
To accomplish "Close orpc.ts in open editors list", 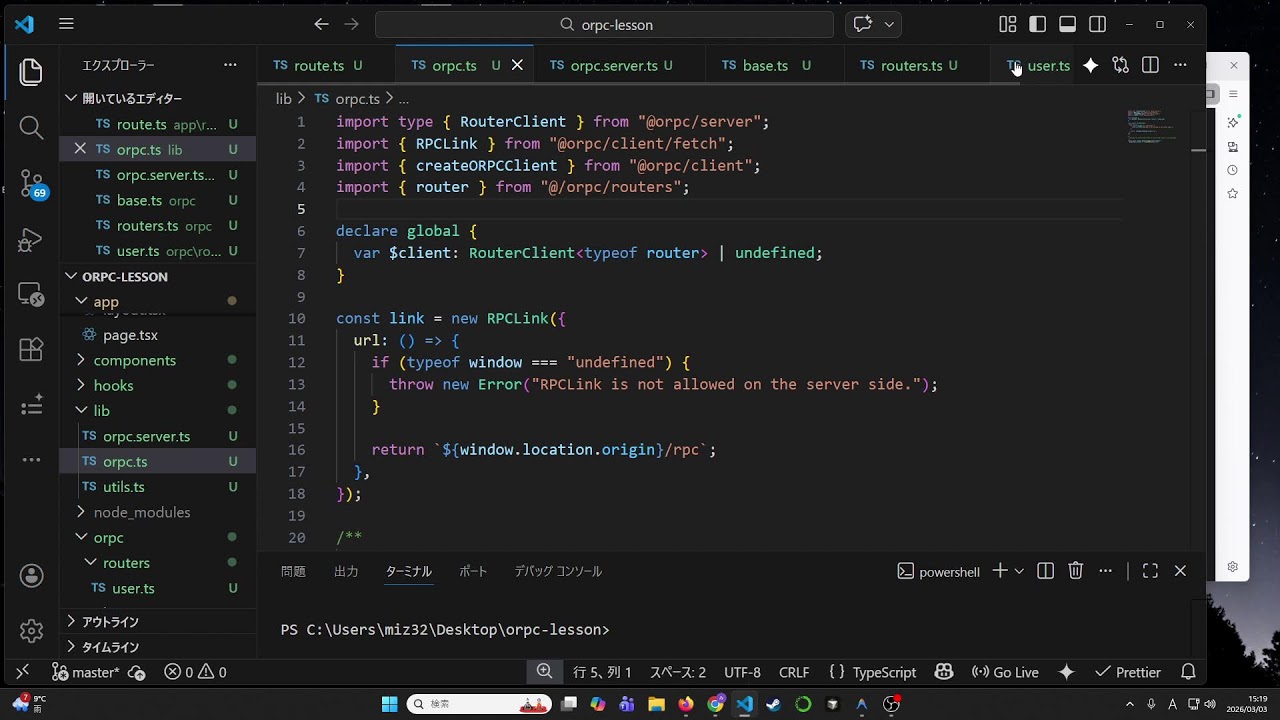I will tap(80, 149).
